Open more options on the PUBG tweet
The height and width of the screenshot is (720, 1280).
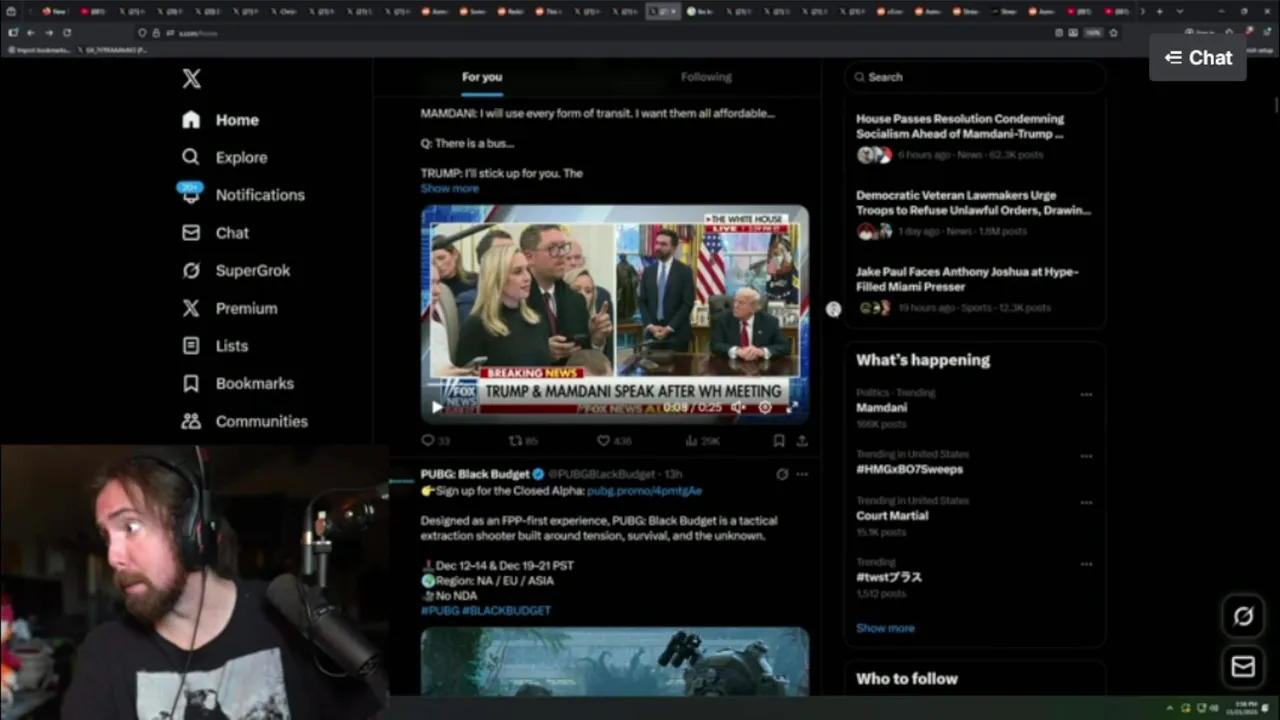click(x=802, y=474)
